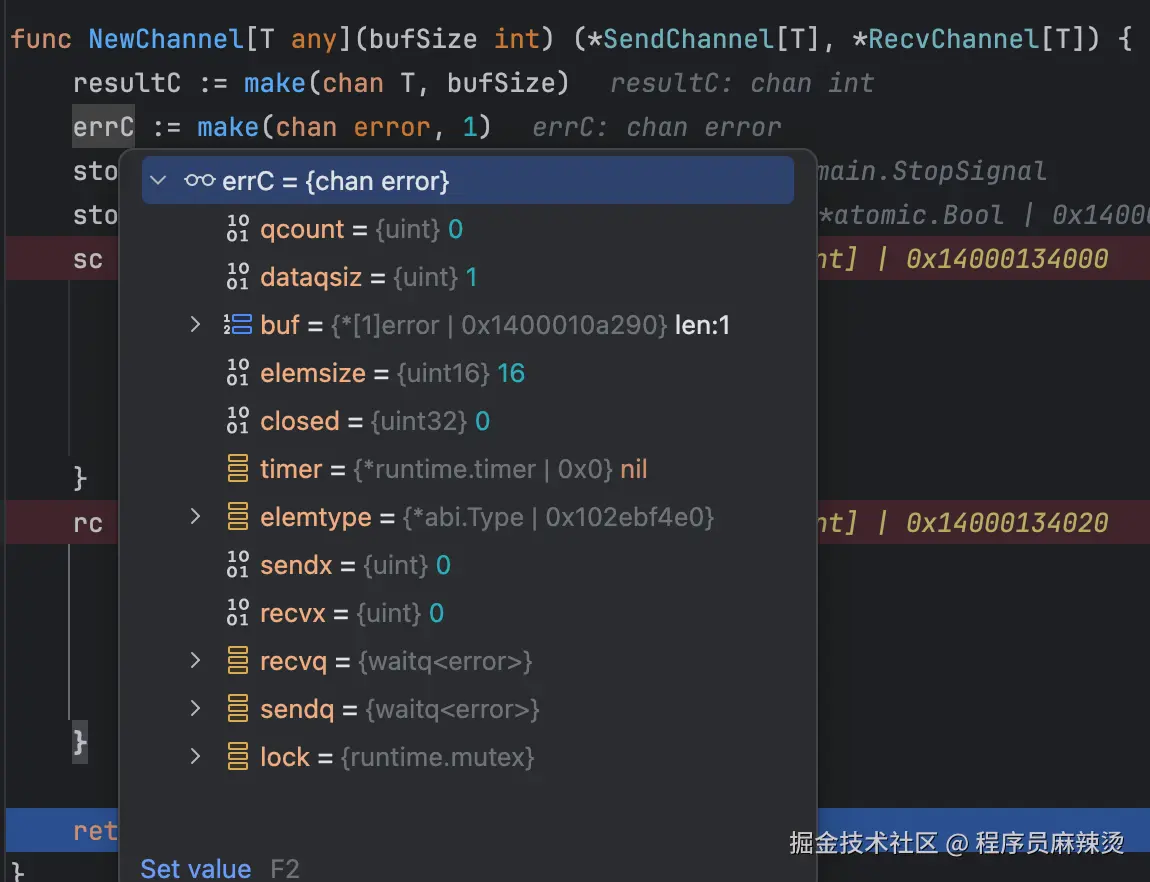Click the glasses watch icon beside errC
Screen dimensions: 1150x882
(200, 181)
